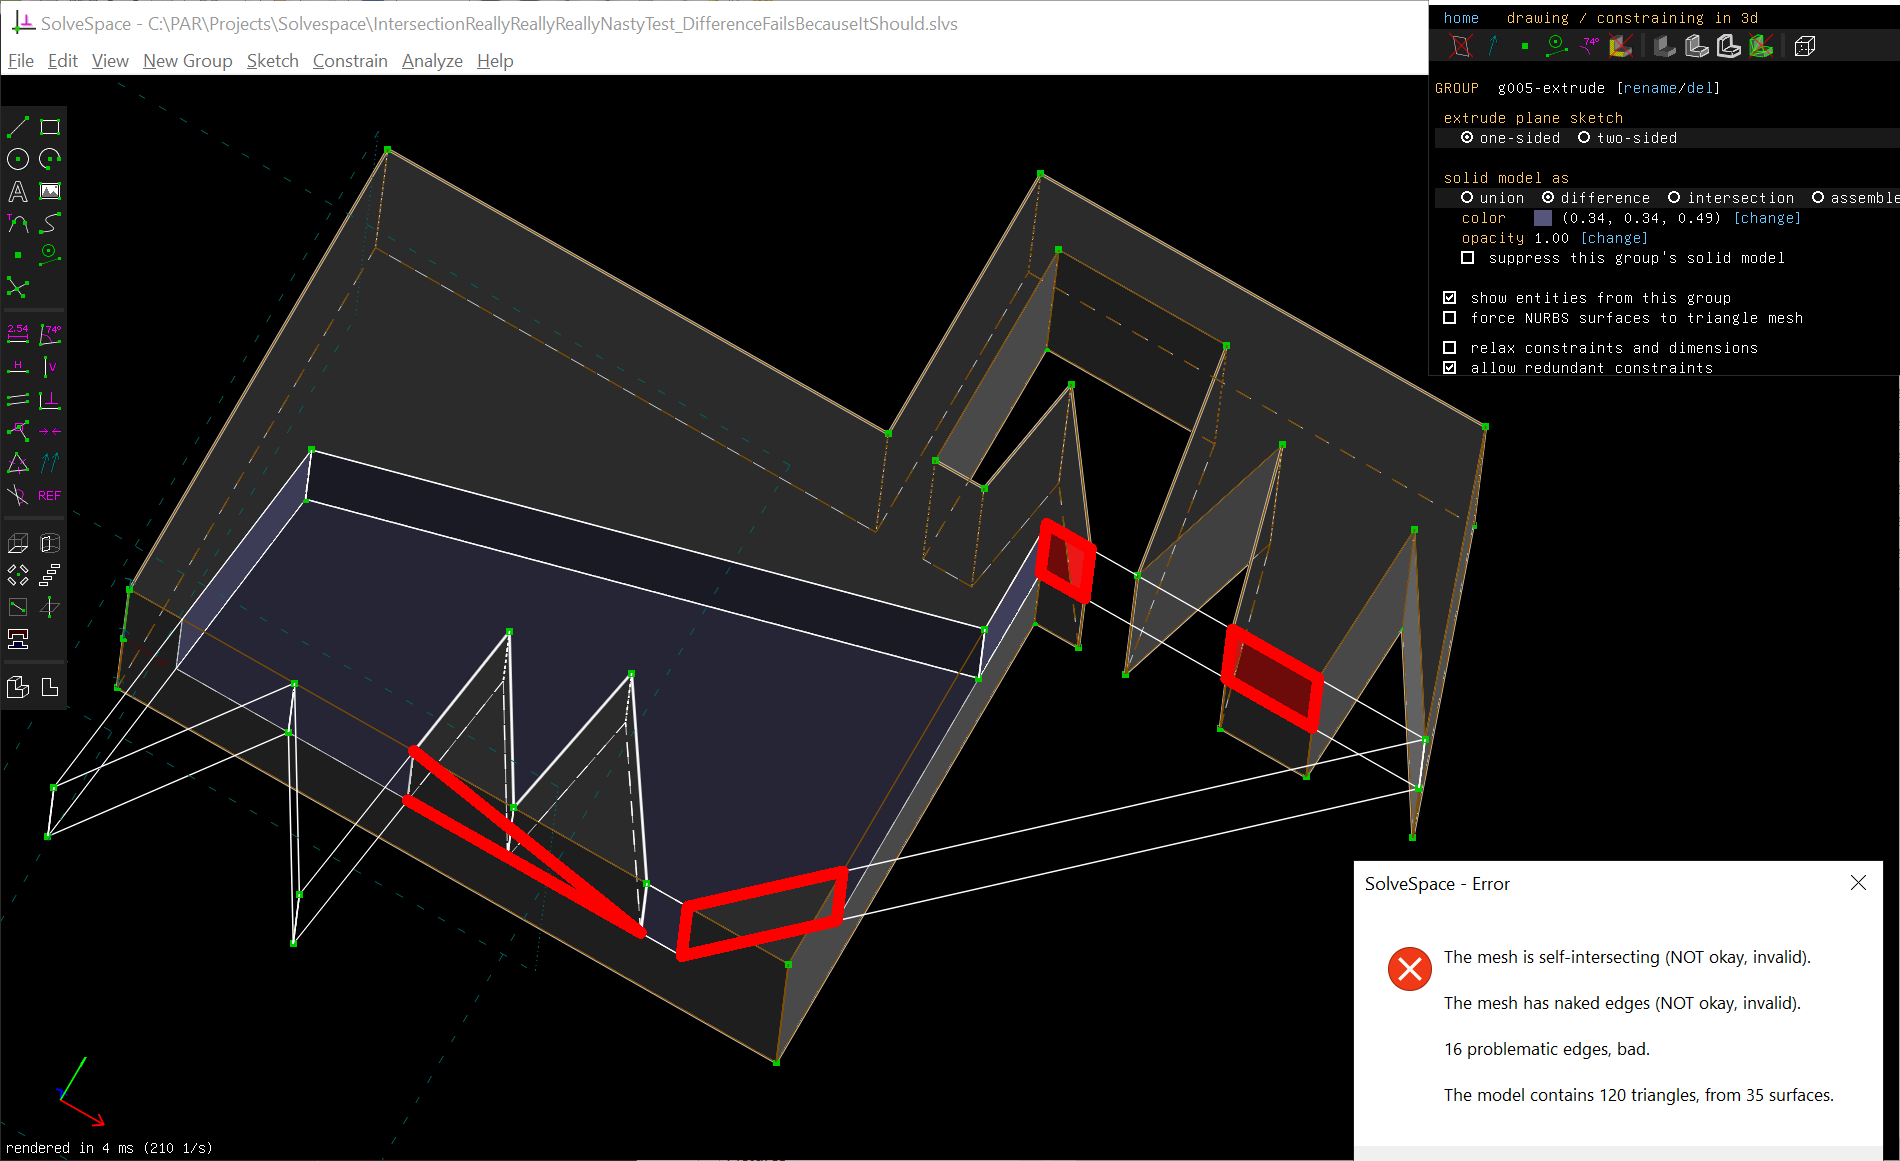This screenshot has width=1900, height=1161.
Task: Select the split curves tool
Action: pos(18,288)
